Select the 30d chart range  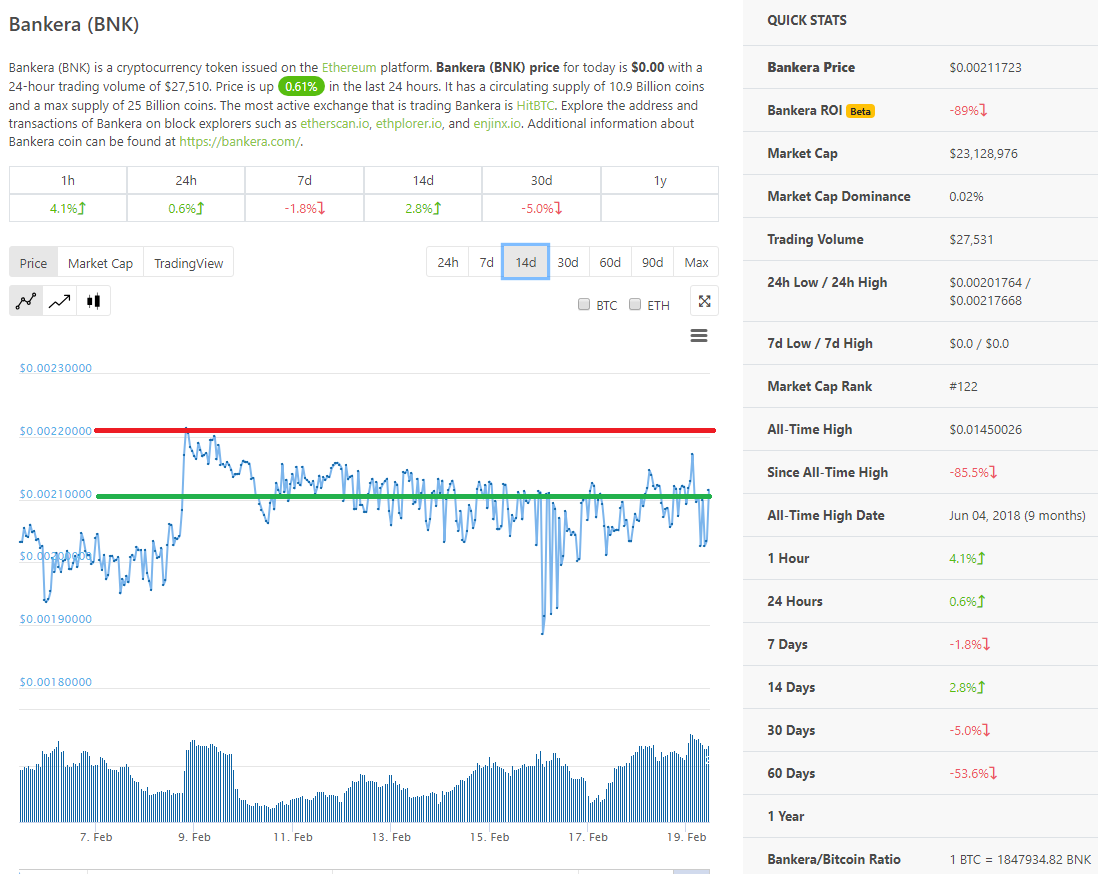[x=568, y=262]
